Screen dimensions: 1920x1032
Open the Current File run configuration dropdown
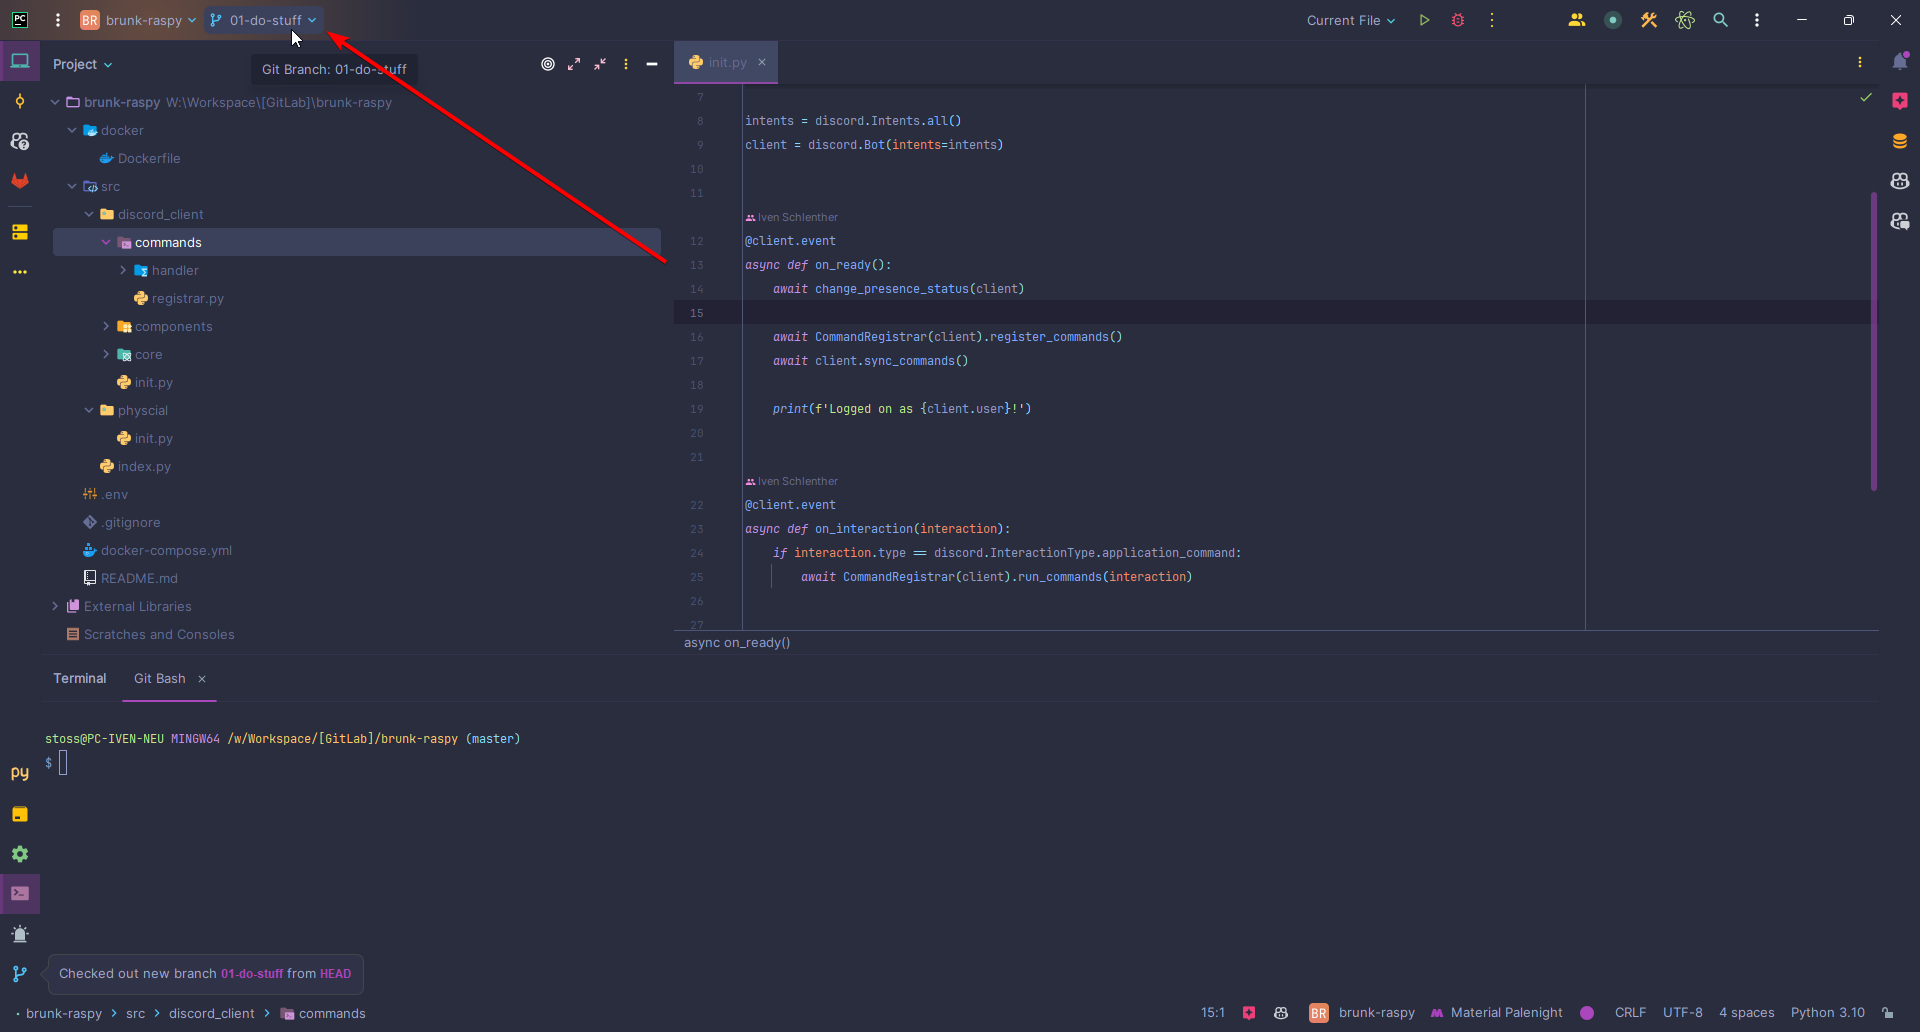coord(1350,20)
